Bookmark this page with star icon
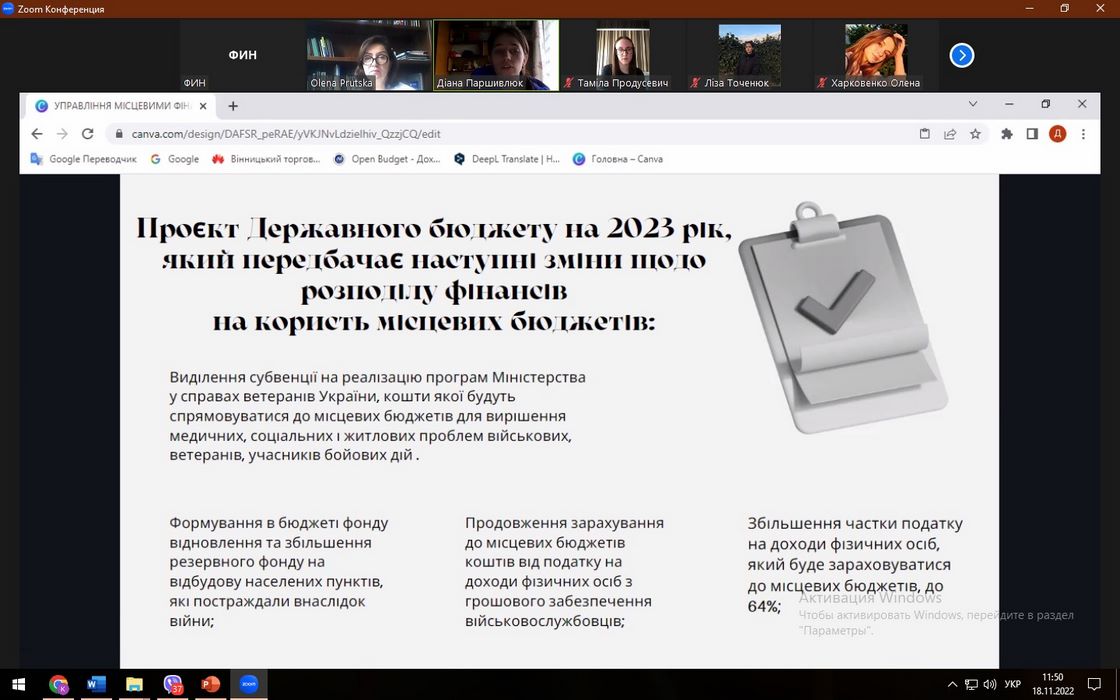 [x=975, y=134]
